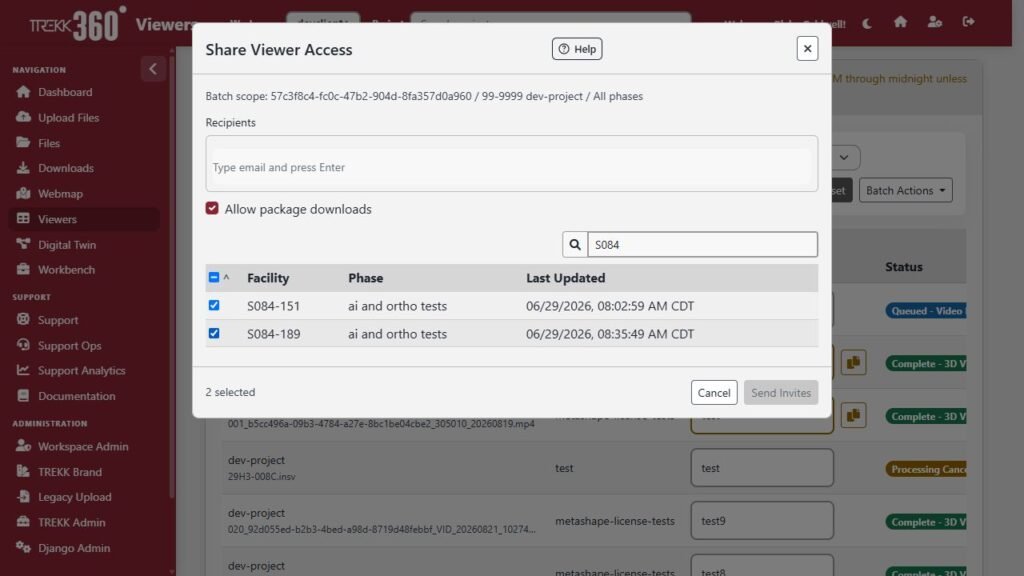Sort facilities using header caret
The width and height of the screenshot is (1024, 576).
pyautogui.click(x=227, y=277)
